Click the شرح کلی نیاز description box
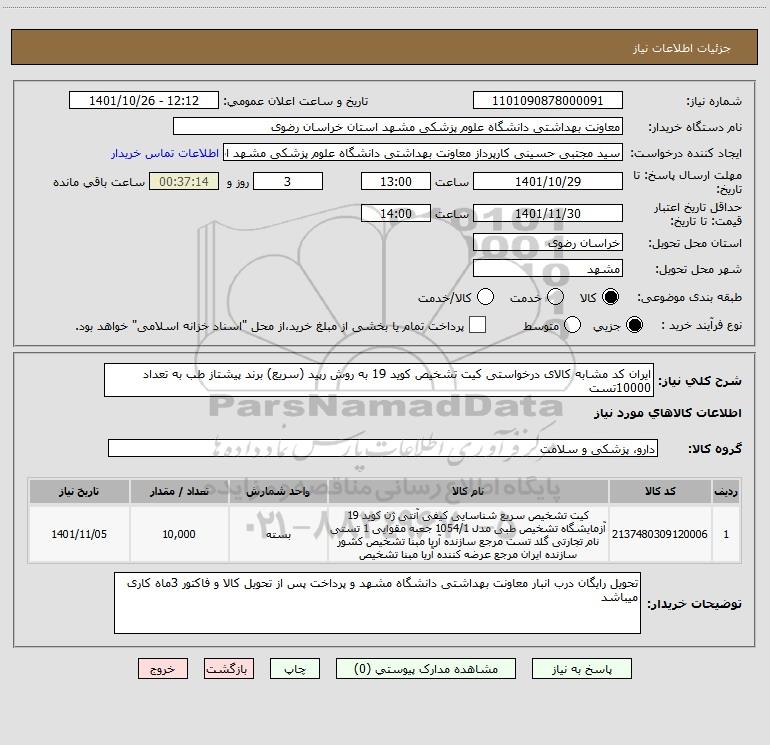This screenshot has width=770, height=745. point(379,380)
